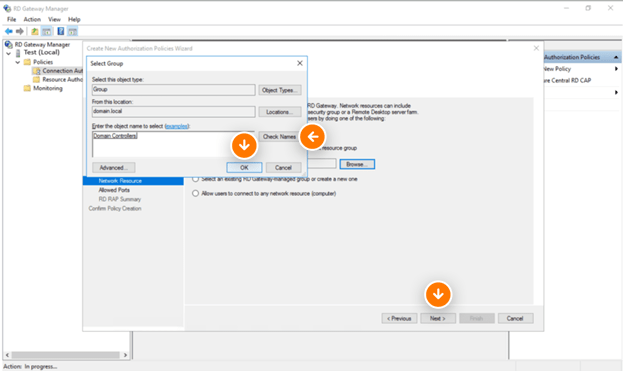The height and width of the screenshot is (371, 623).
Task: Click the console tree horizontal scrollbar
Action: 66,355
